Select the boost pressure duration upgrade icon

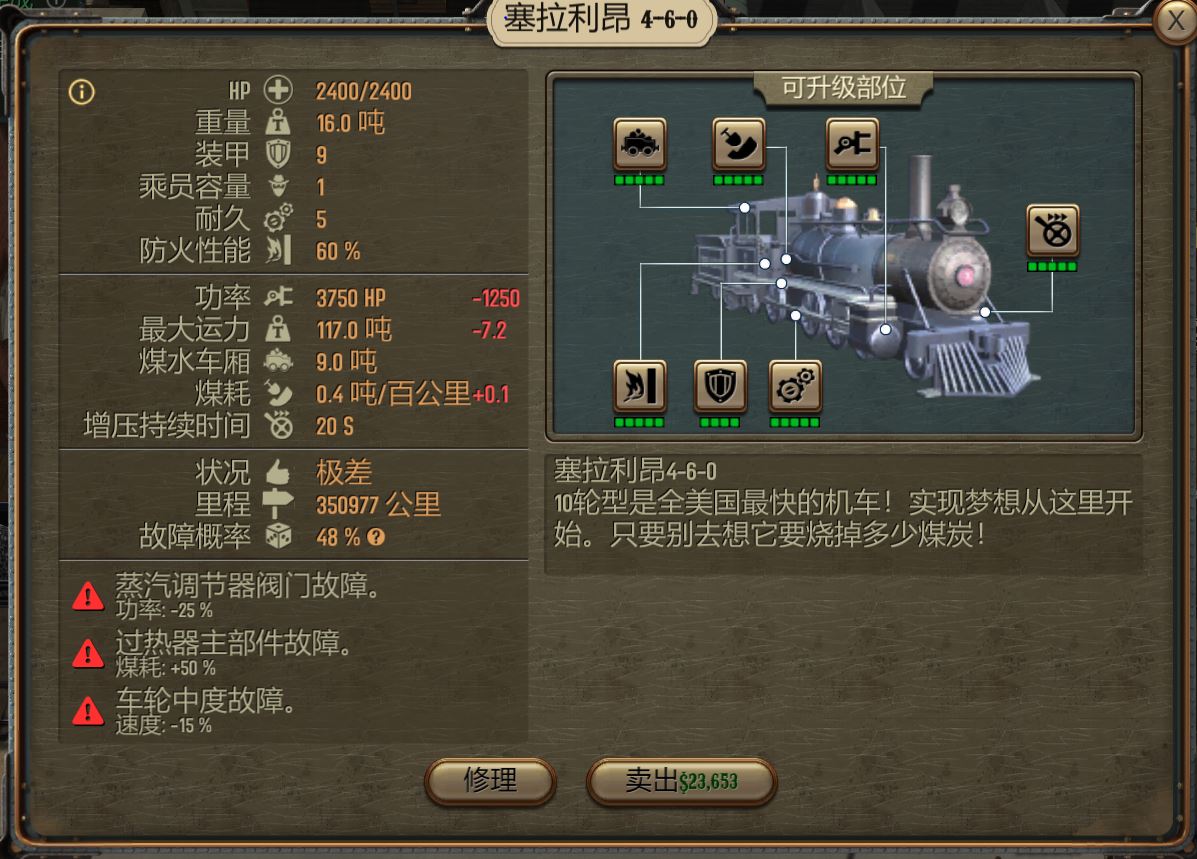1053,230
